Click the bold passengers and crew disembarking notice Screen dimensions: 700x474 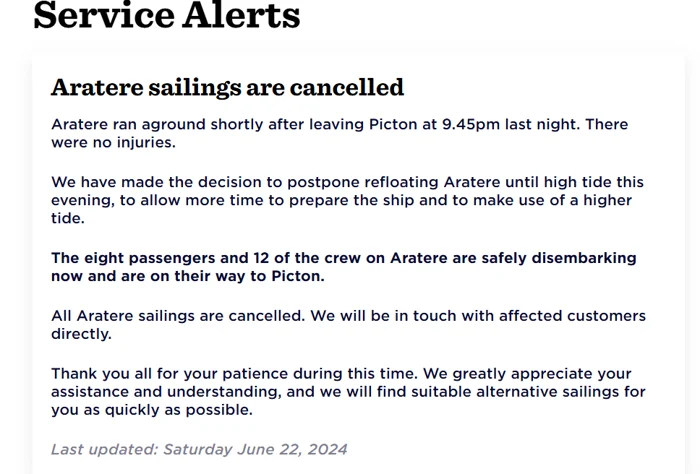(x=344, y=267)
